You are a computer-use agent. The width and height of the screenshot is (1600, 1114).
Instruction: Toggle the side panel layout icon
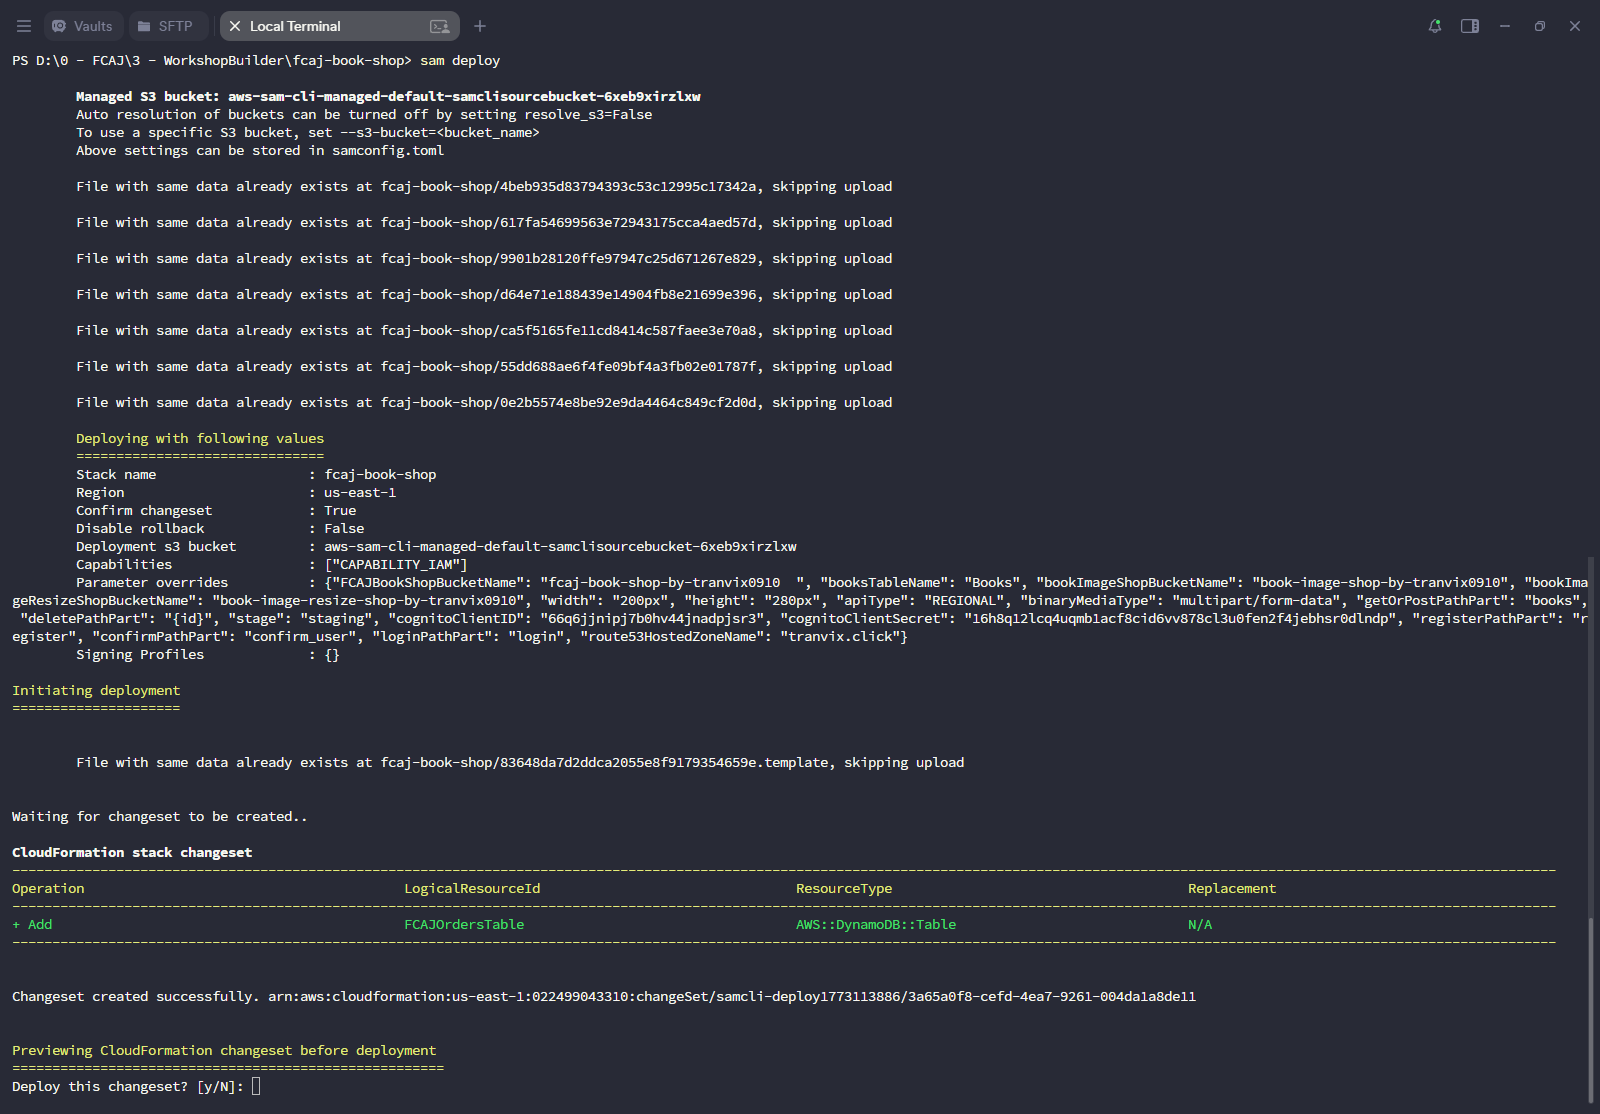(1470, 26)
